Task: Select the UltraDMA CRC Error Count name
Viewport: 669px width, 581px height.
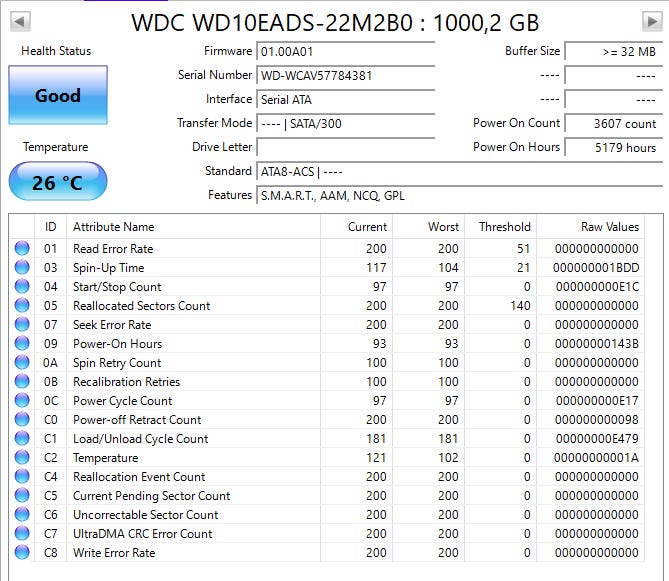Action: [143, 533]
